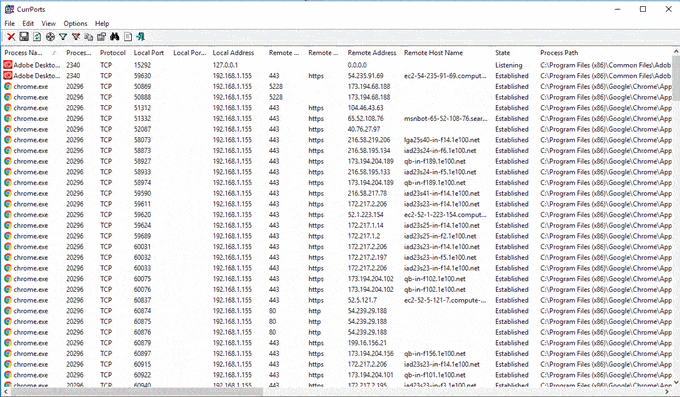Open the File menu

pyautogui.click(x=10, y=23)
